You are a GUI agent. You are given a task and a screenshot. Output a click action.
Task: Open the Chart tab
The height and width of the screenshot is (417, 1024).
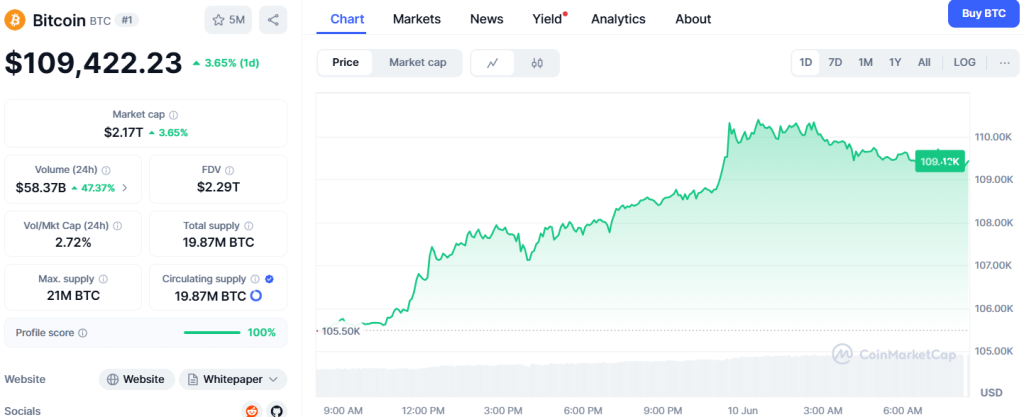[x=347, y=19]
